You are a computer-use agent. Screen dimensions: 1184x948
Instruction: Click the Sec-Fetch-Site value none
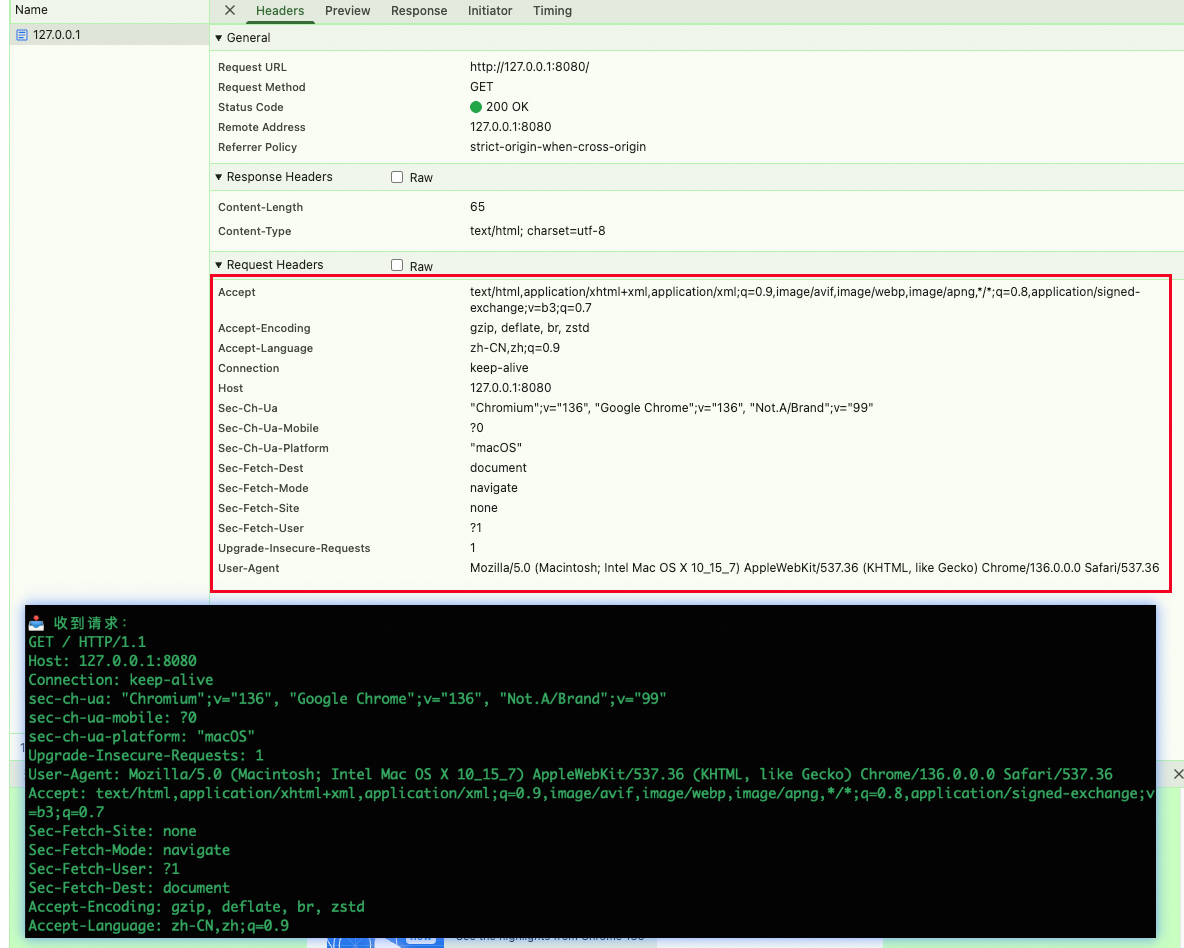pos(483,508)
